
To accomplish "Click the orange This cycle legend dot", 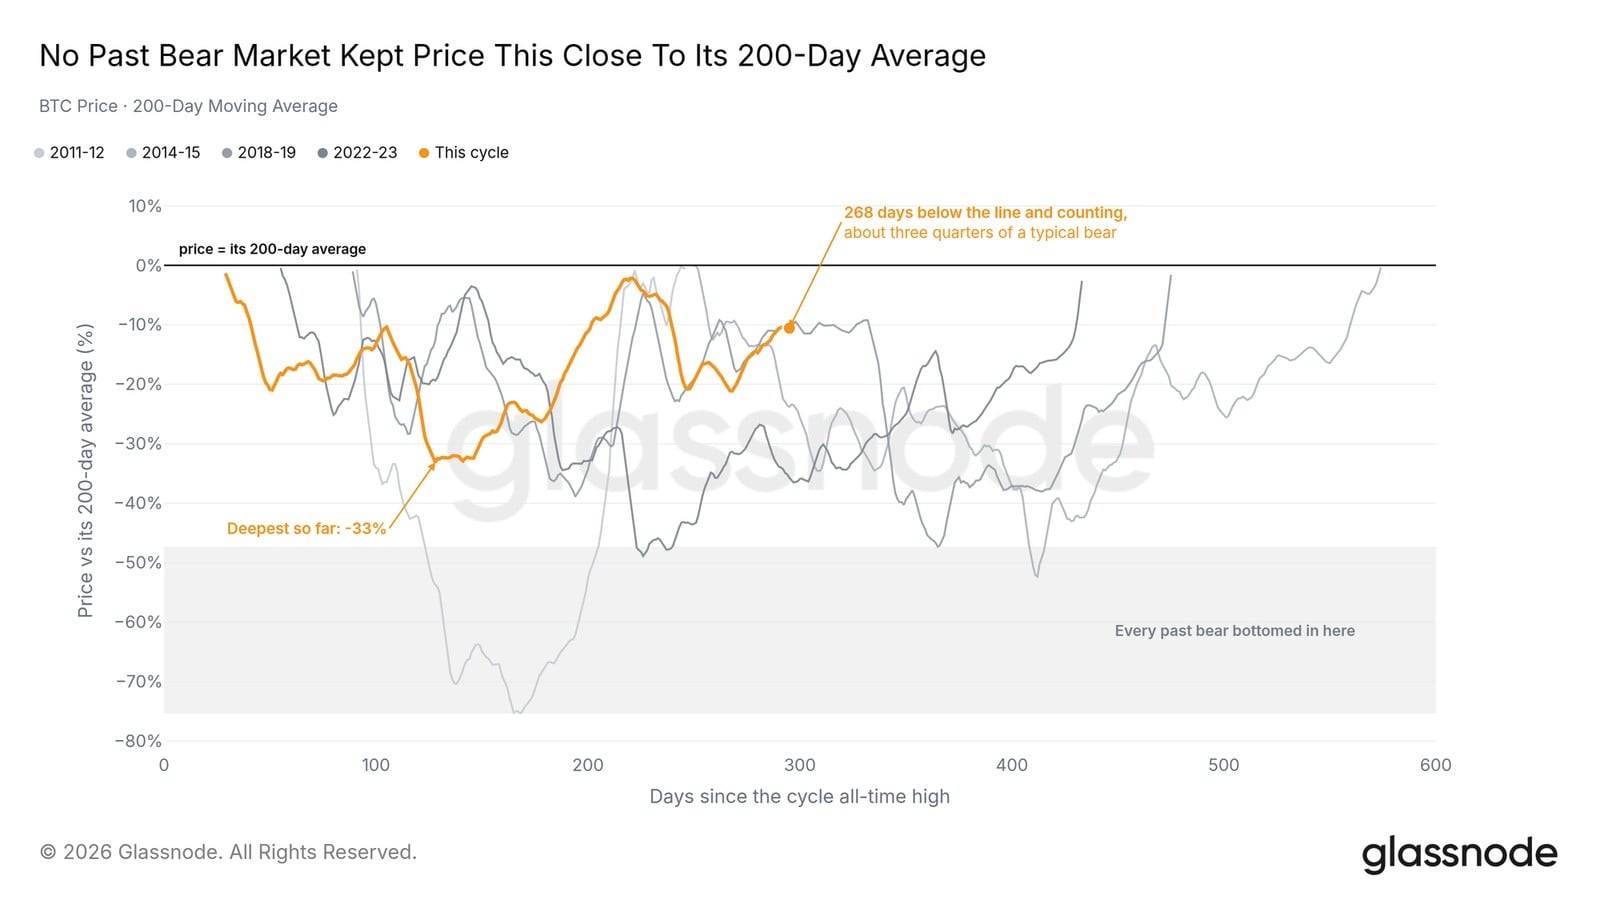I will coord(424,153).
